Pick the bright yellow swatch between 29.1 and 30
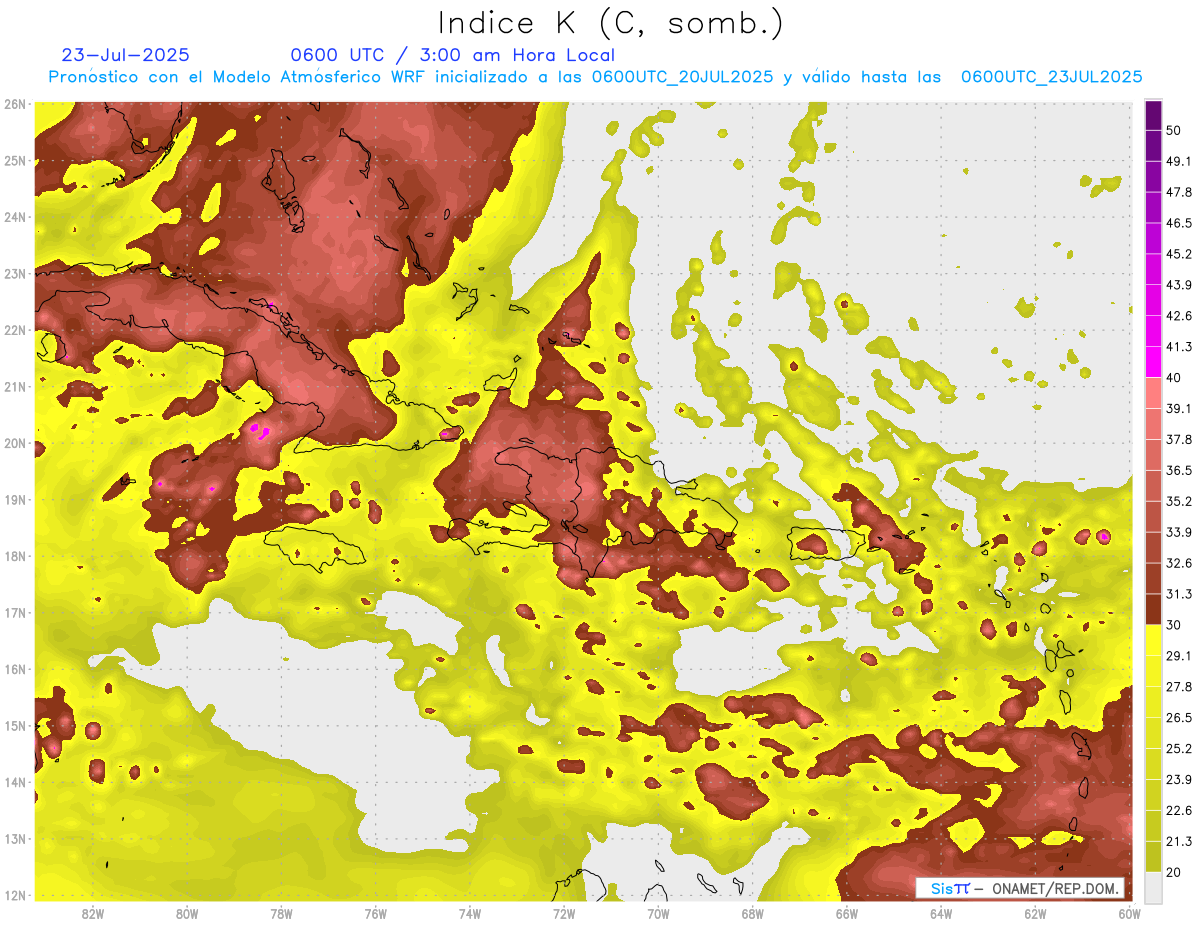The image size is (1200, 927). click(1153, 640)
